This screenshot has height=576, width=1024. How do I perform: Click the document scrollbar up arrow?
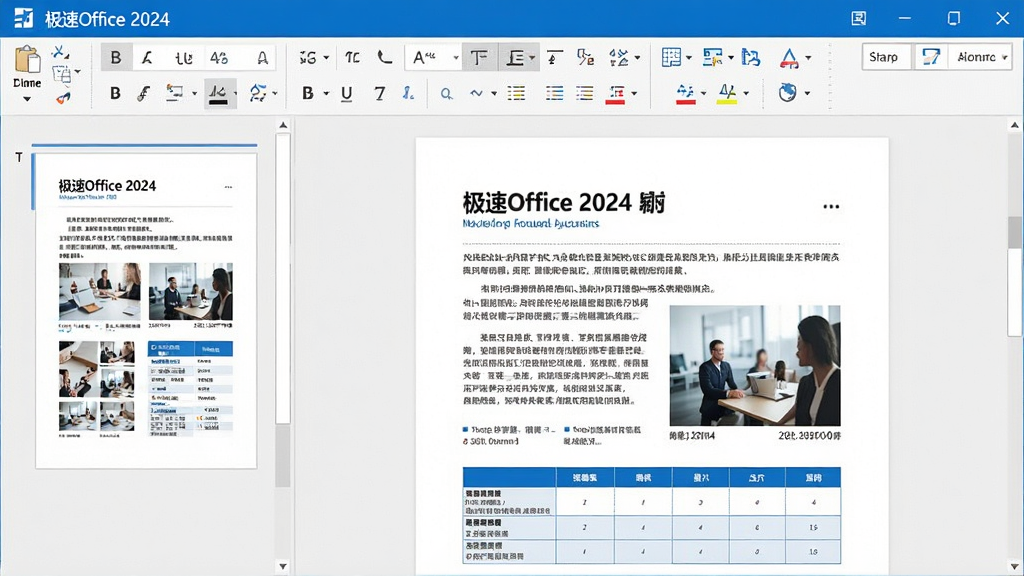(x=1014, y=125)
